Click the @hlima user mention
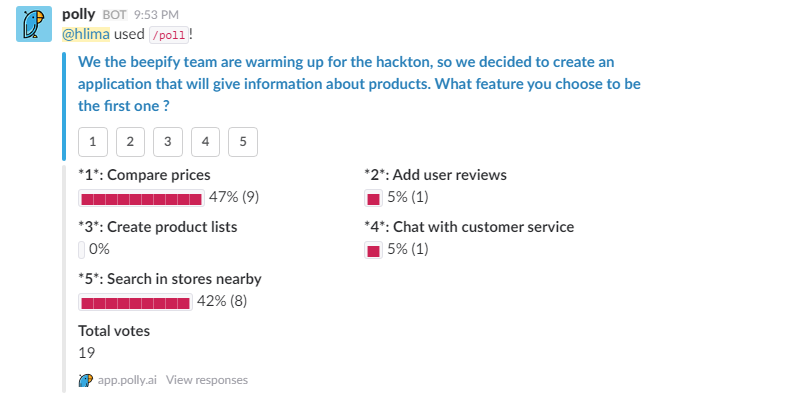 point(86,34)
